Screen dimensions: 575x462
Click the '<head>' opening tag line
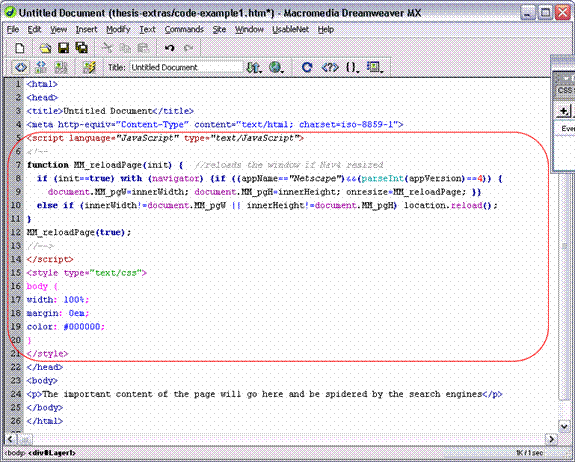click(x=42, y=98)
